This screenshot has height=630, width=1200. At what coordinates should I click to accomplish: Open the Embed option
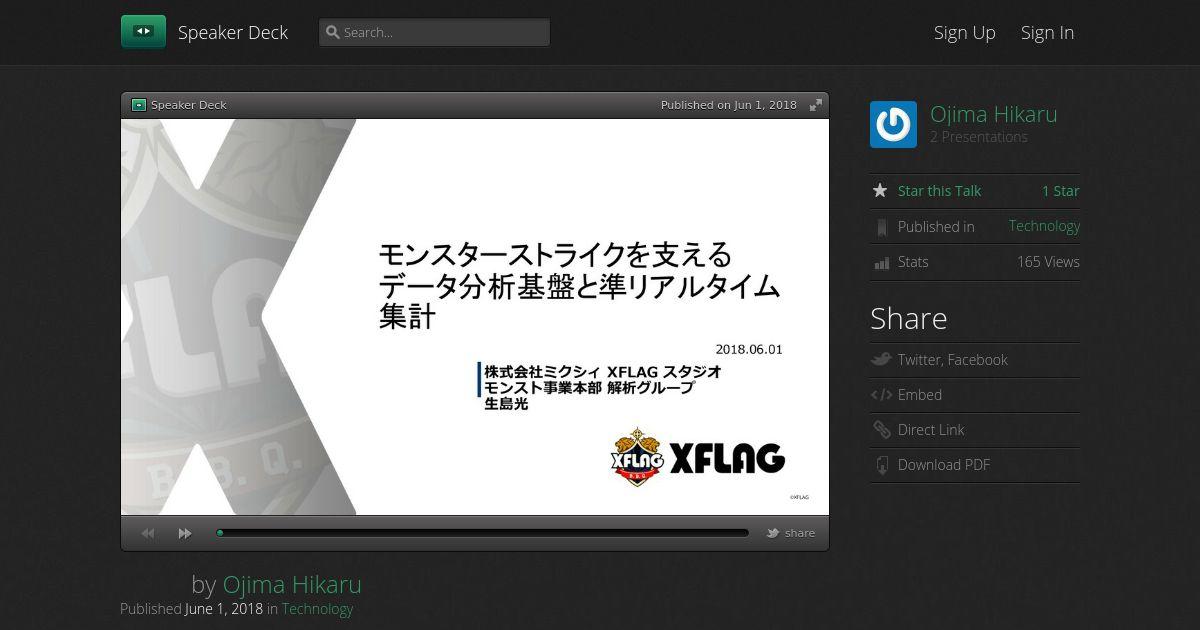(x=920, y=395)
